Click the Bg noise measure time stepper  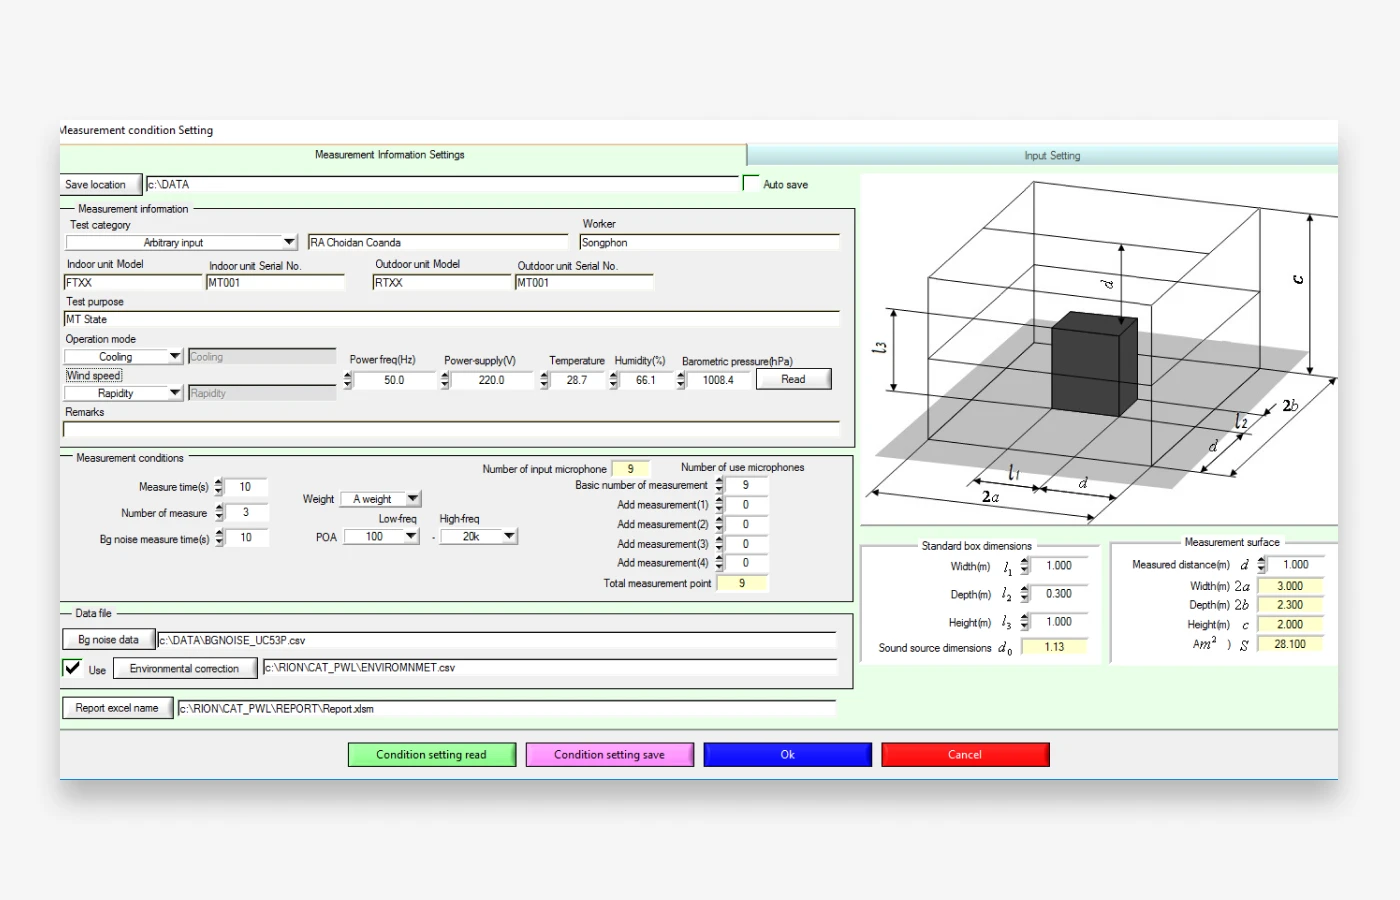click(x=219, y=539)
